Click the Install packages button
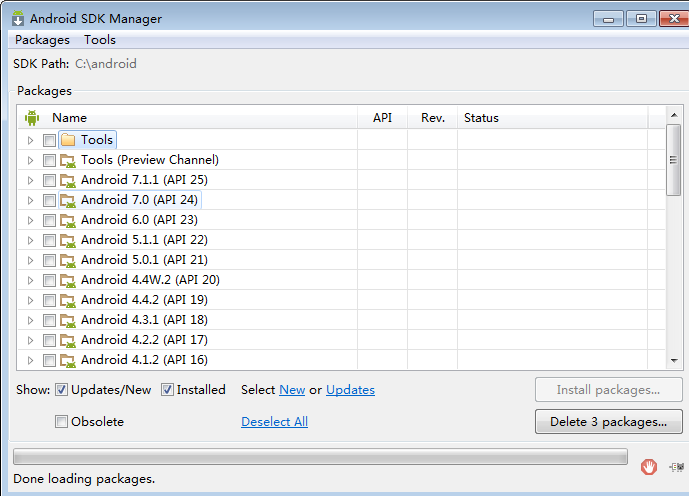This screenshot has width=689, height=496. (x=609, y=390)
